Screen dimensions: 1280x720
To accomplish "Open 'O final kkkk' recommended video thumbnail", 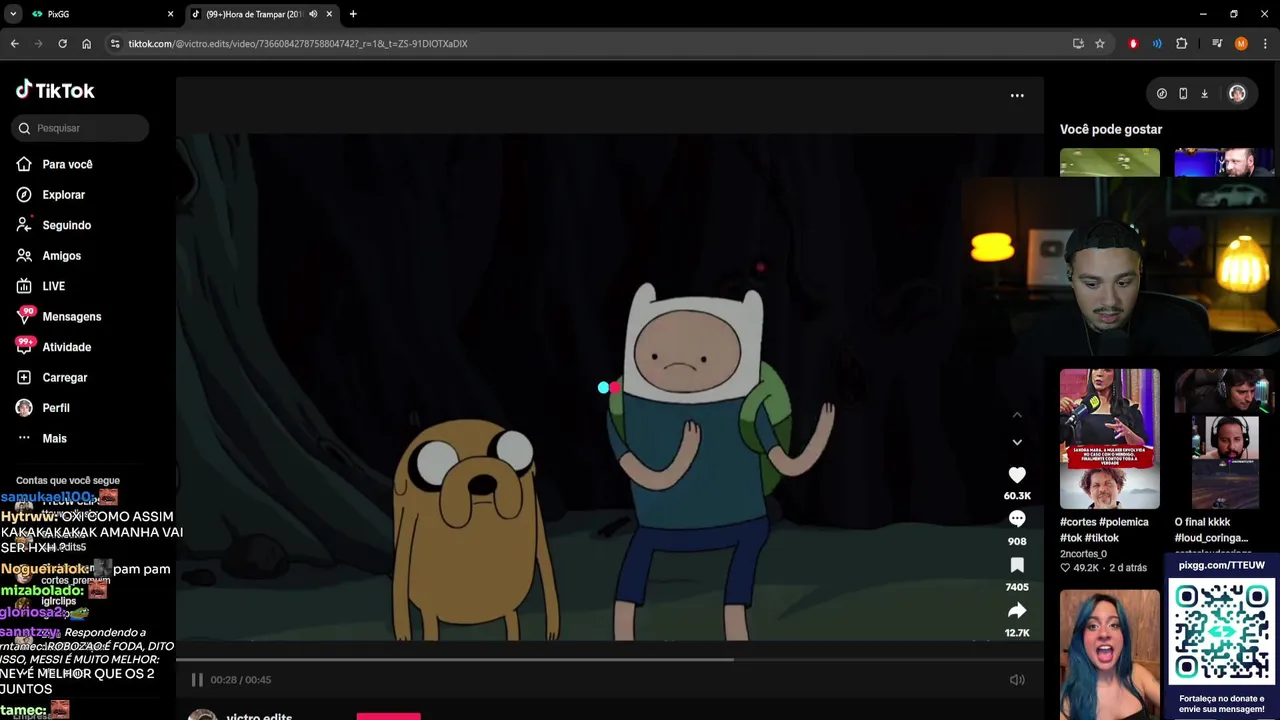I will [1224, 439].
